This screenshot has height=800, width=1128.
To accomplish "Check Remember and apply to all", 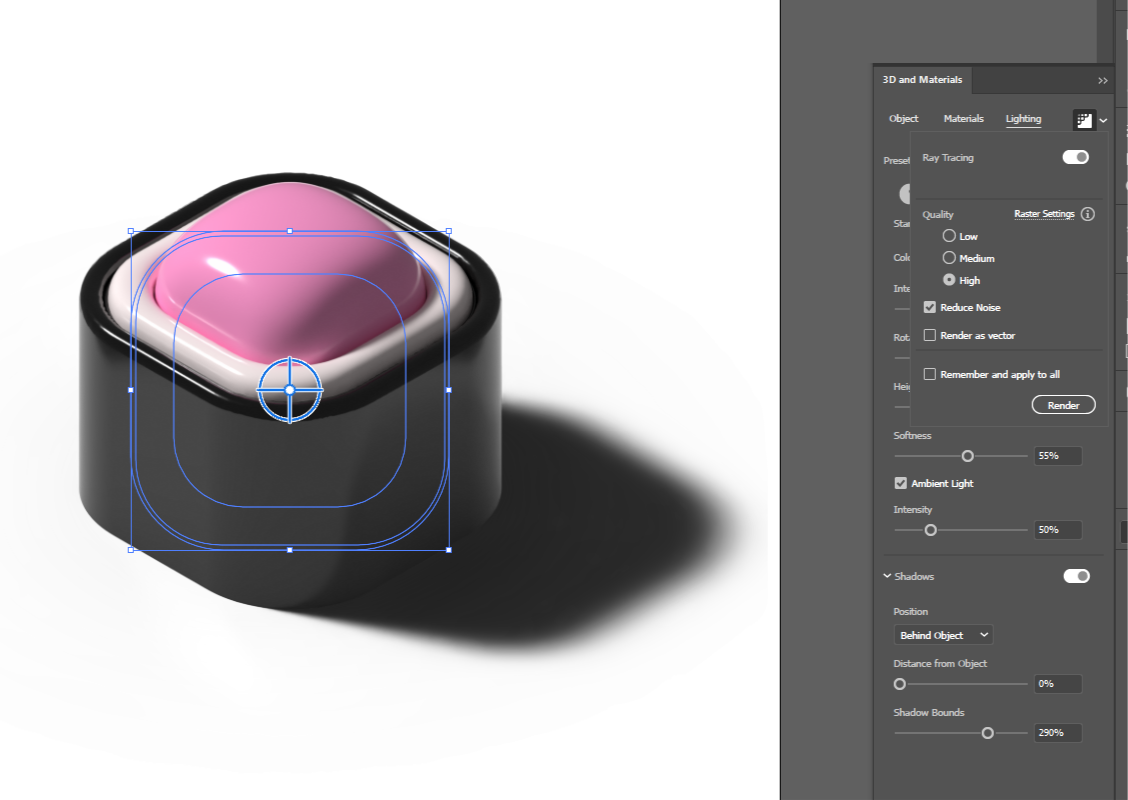I will click(930, 373).
